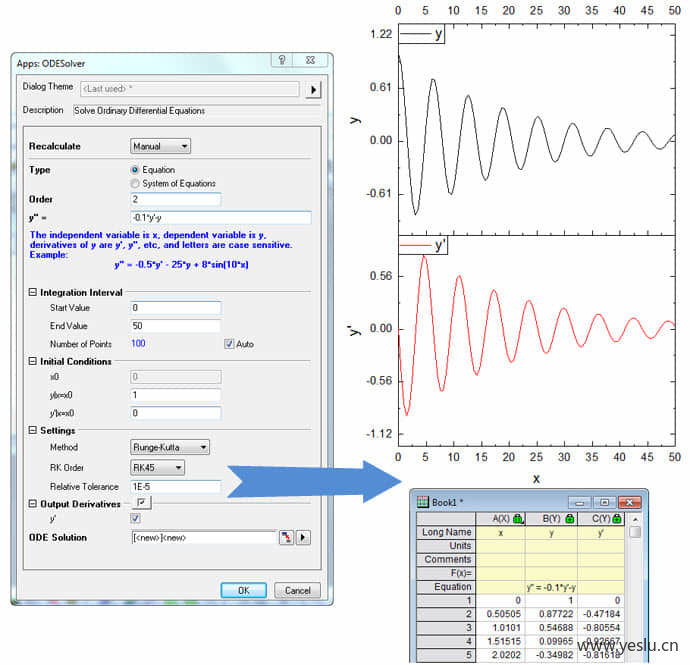Open the Dialog Theme flyout arrow button
Viewport: 690px width, 665px height.
pos(313,90)
